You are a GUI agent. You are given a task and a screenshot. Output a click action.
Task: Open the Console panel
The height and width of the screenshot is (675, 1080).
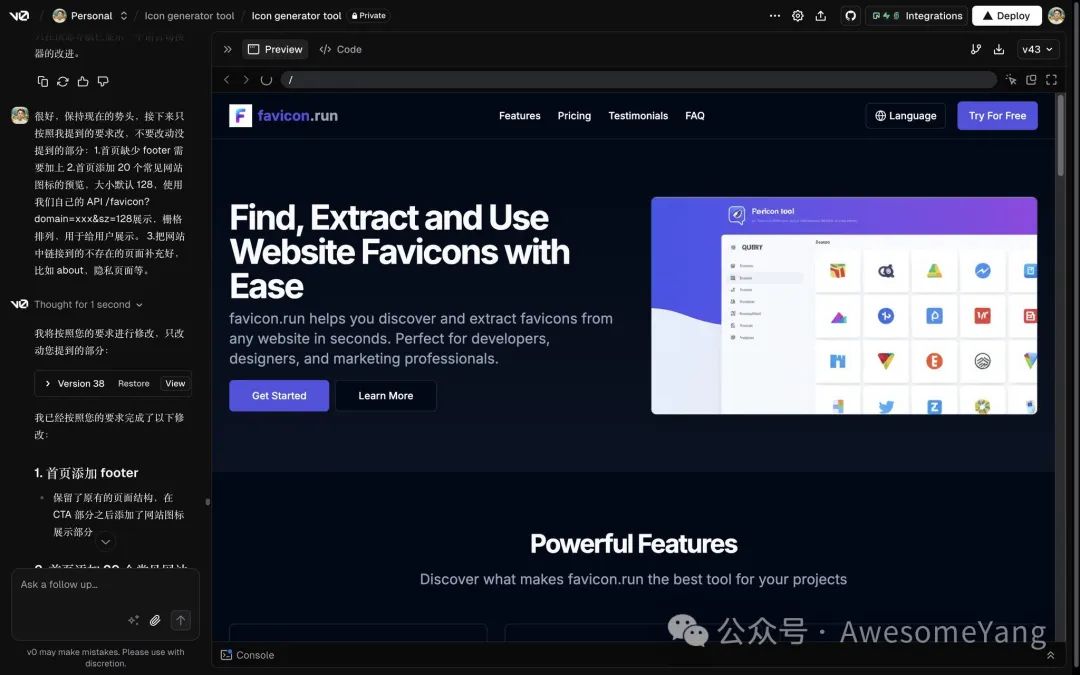[x=247, y=655]
